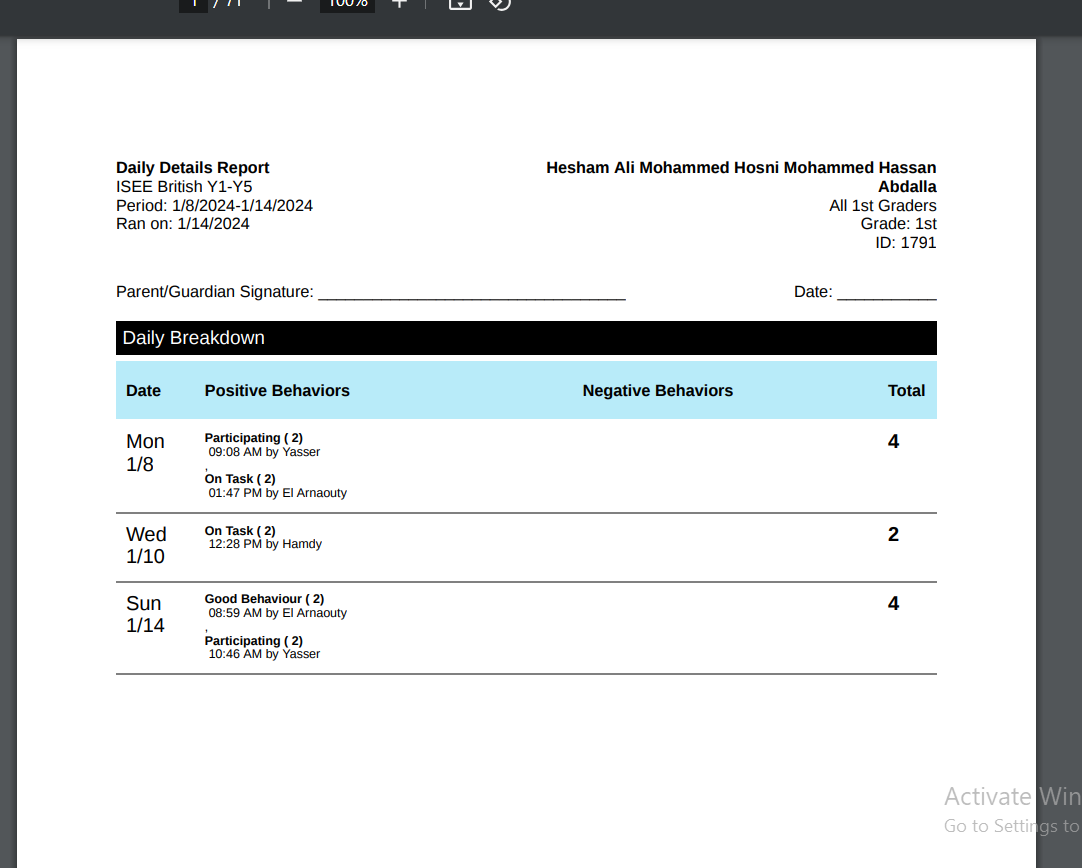Image resolution: width=1082 pixels, height=868 pixels.
Task: Click the 'All 1st Graders' text
Action: coord(883,206)
